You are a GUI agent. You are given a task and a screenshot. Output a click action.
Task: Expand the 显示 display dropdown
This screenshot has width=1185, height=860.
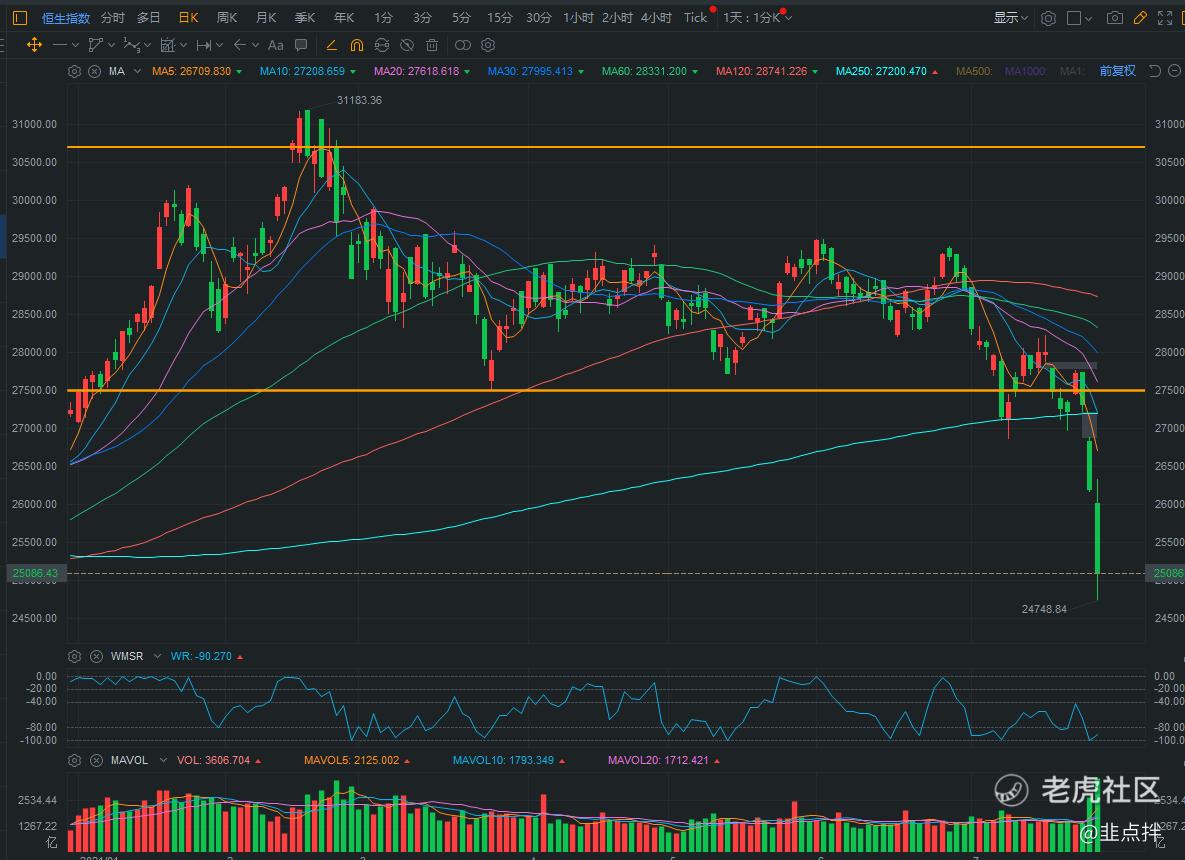click(x=1010, y=18)
